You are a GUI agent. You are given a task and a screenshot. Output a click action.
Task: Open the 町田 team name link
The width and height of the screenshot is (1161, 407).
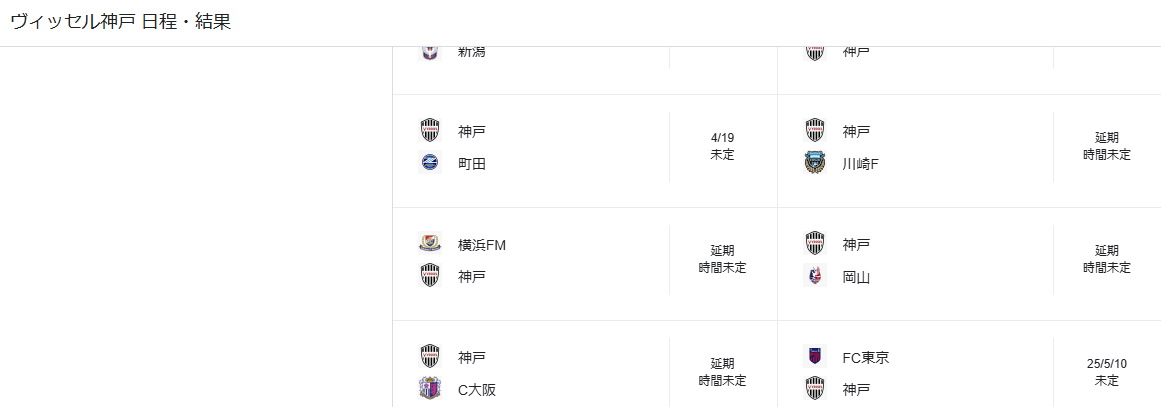point(472,164)
